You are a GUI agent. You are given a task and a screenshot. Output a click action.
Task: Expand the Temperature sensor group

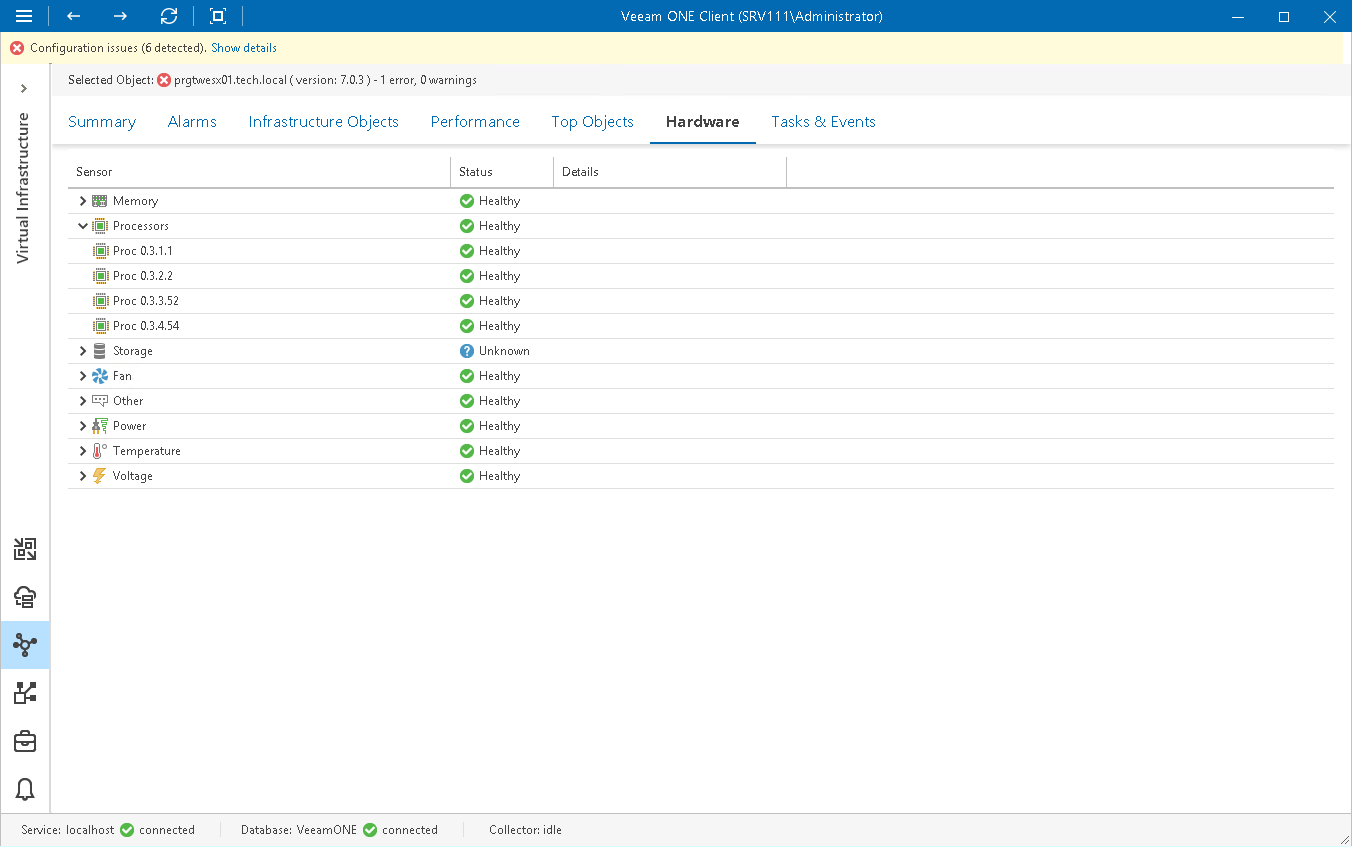(83, 451)
